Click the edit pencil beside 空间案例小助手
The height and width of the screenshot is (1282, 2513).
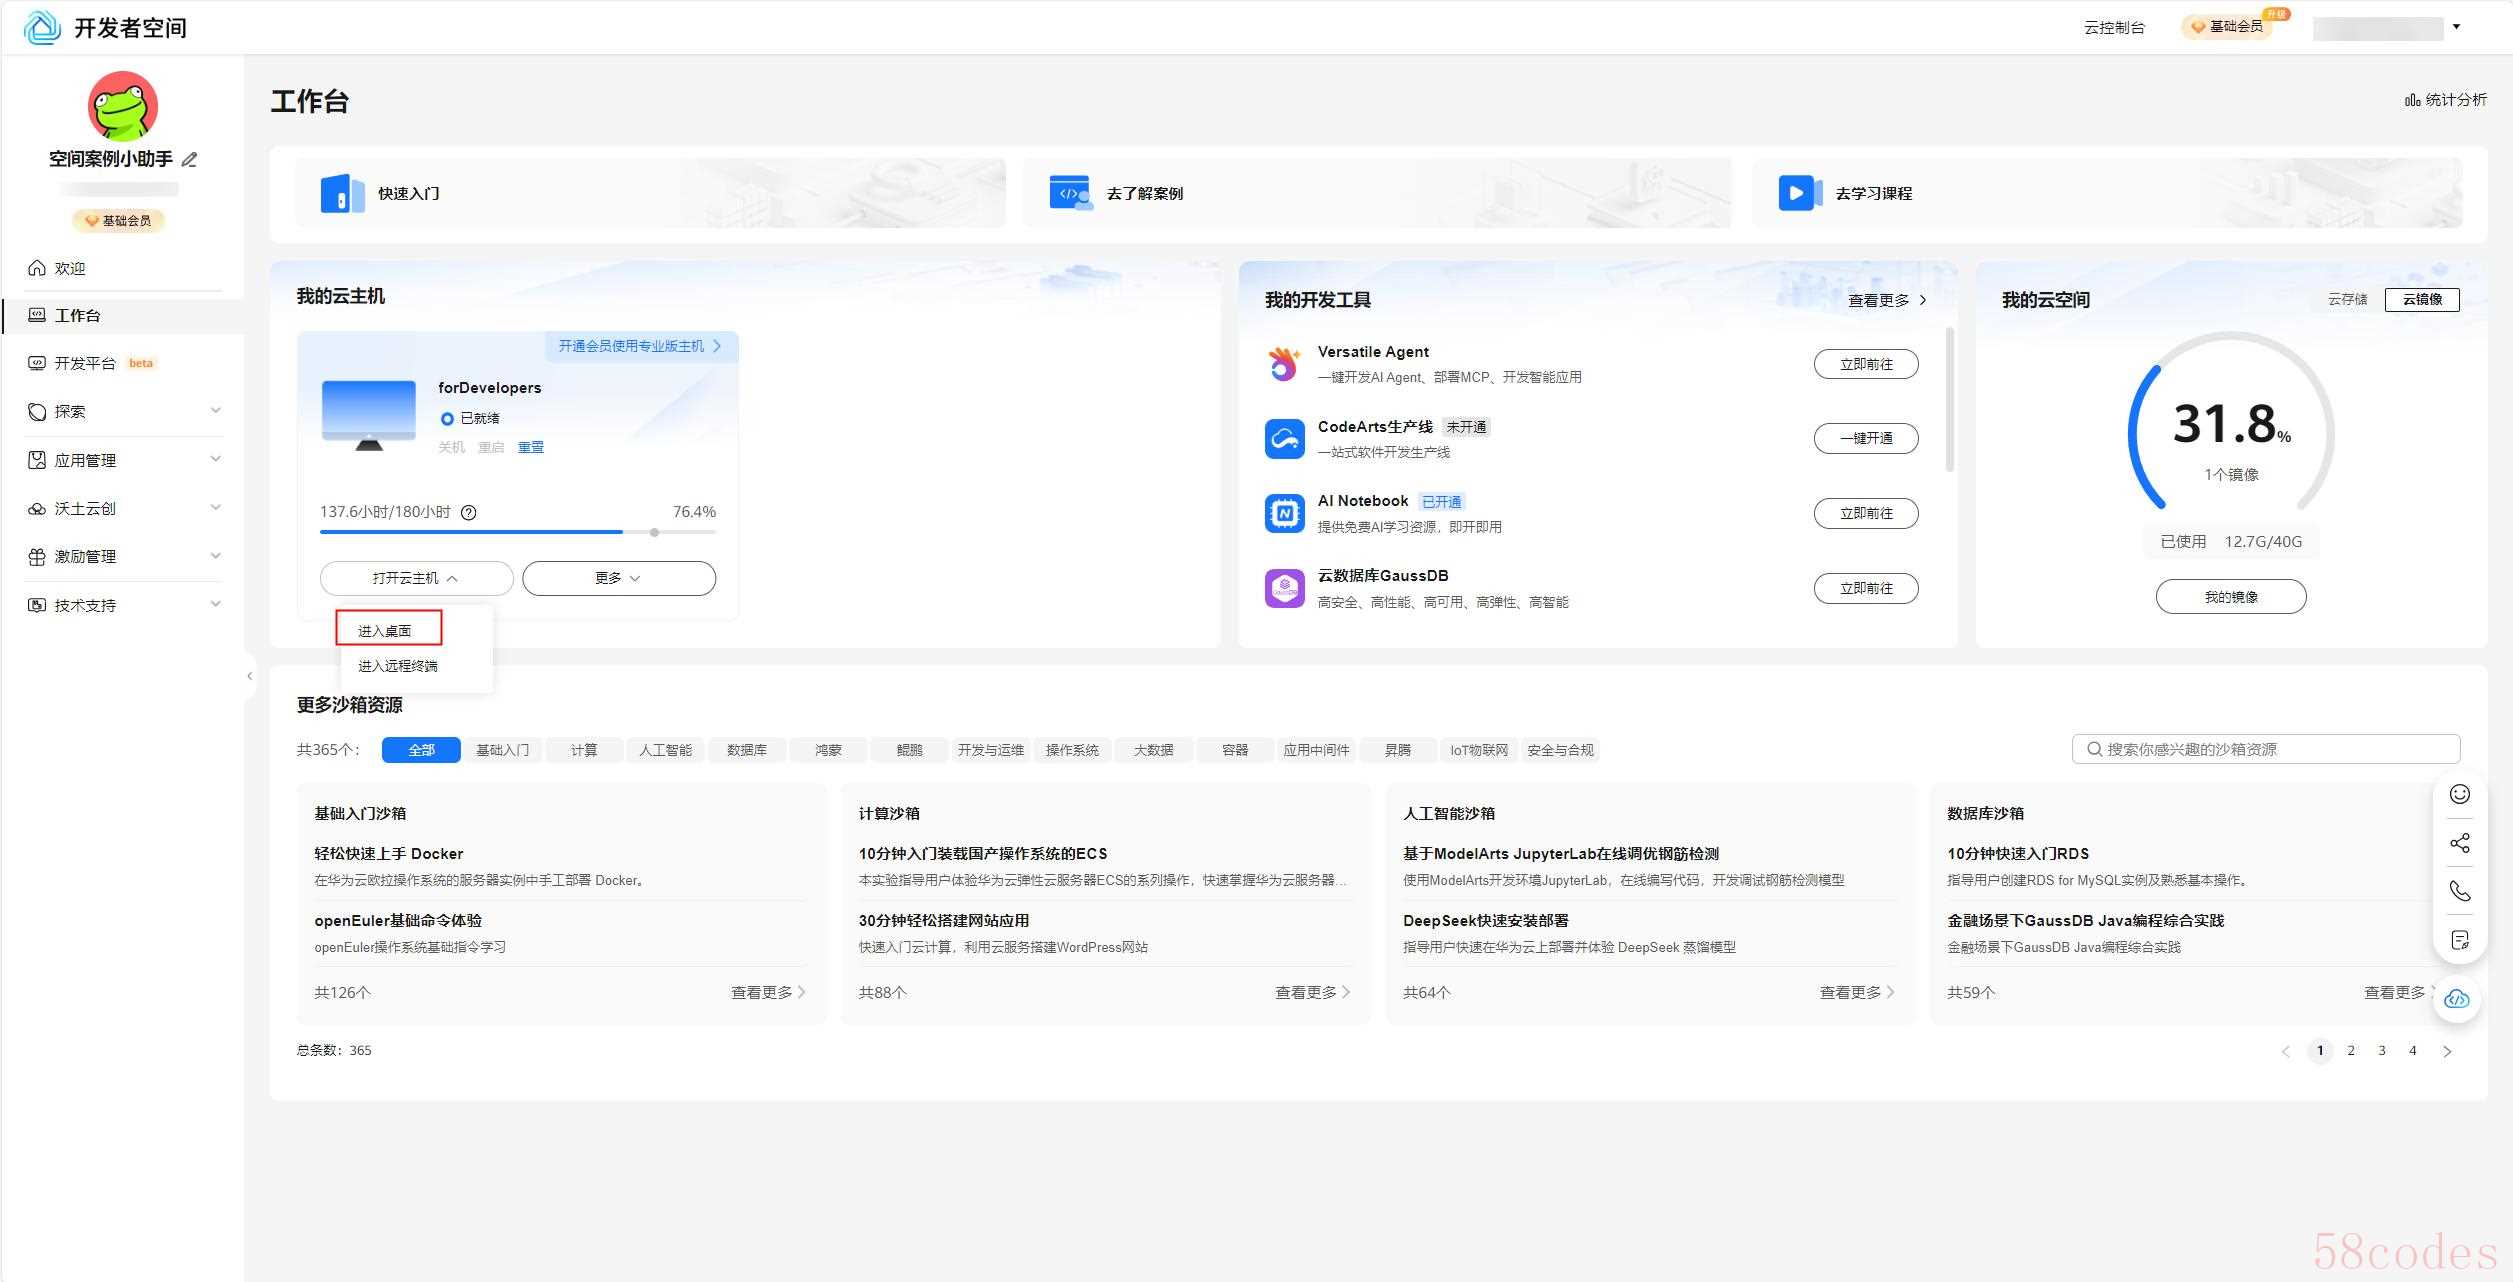(x=190, y=160)
